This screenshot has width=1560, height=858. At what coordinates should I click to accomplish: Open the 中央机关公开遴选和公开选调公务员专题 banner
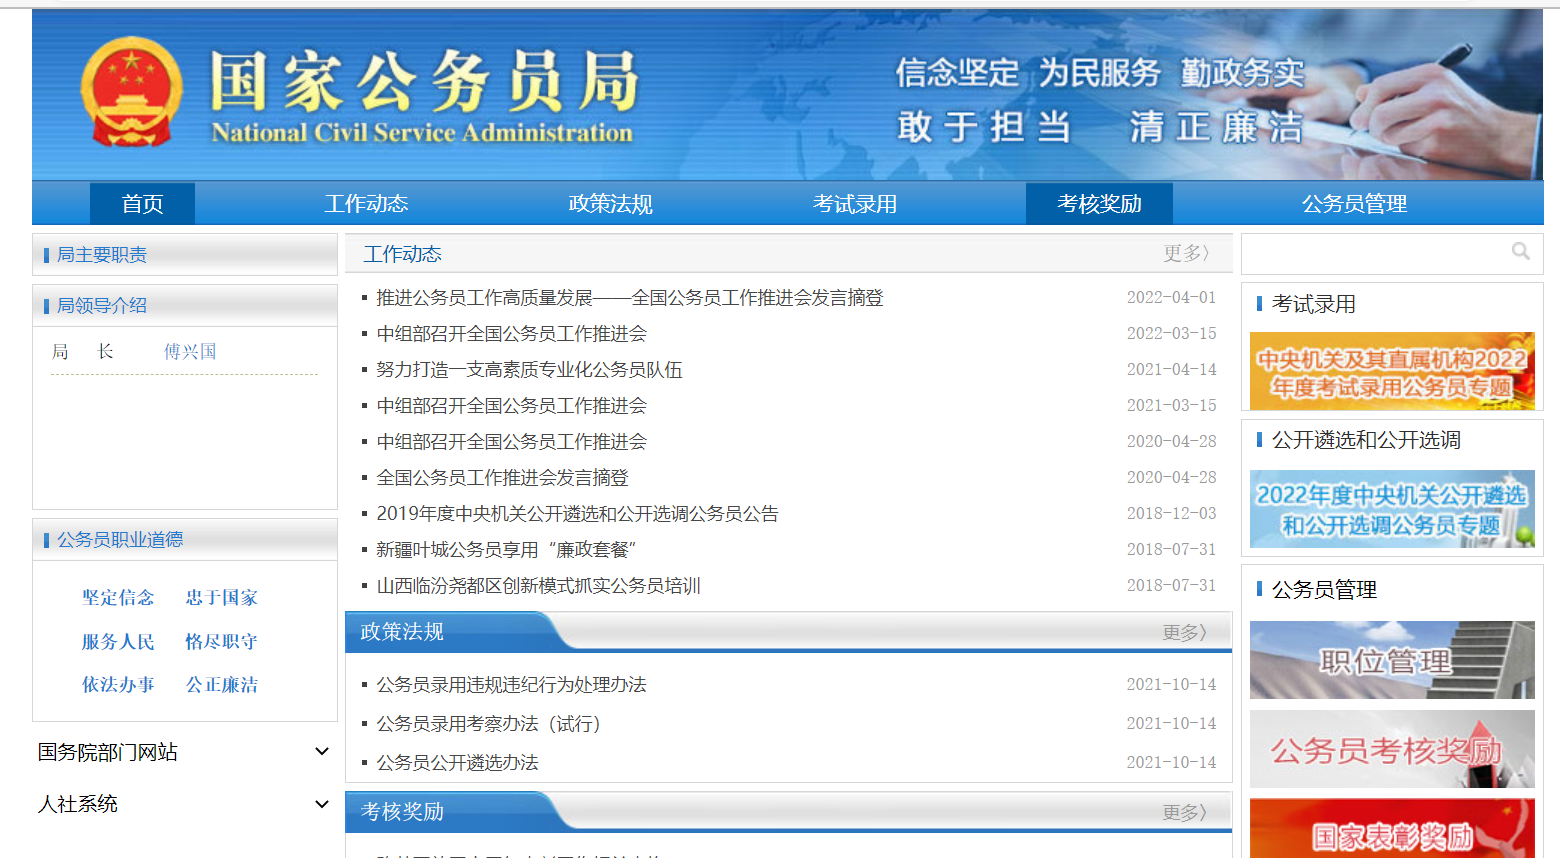click(1392, 509)
